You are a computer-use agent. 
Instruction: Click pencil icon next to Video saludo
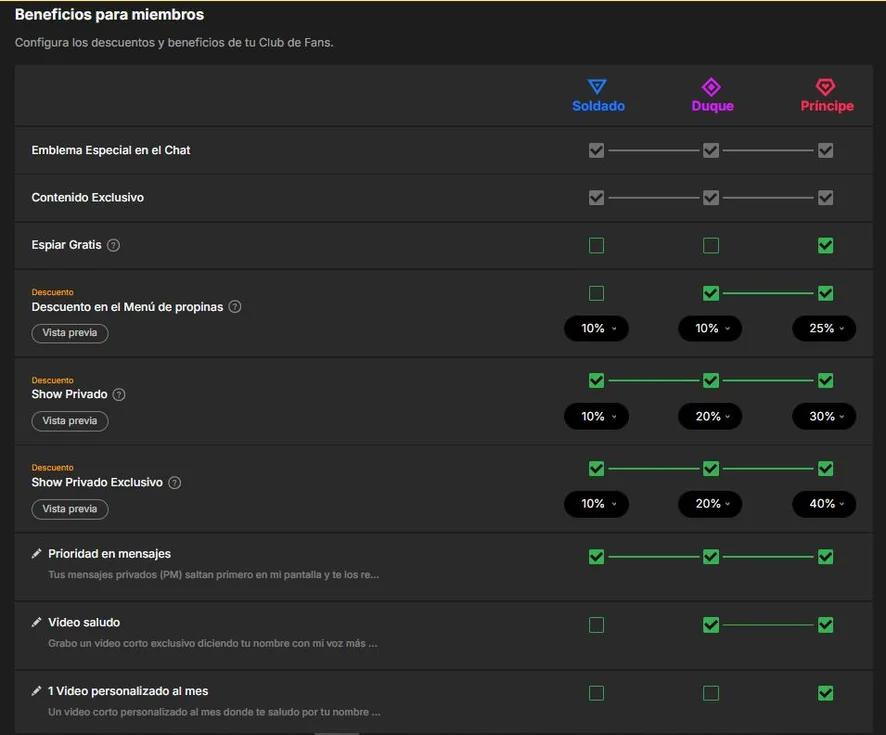pos(36,622)
